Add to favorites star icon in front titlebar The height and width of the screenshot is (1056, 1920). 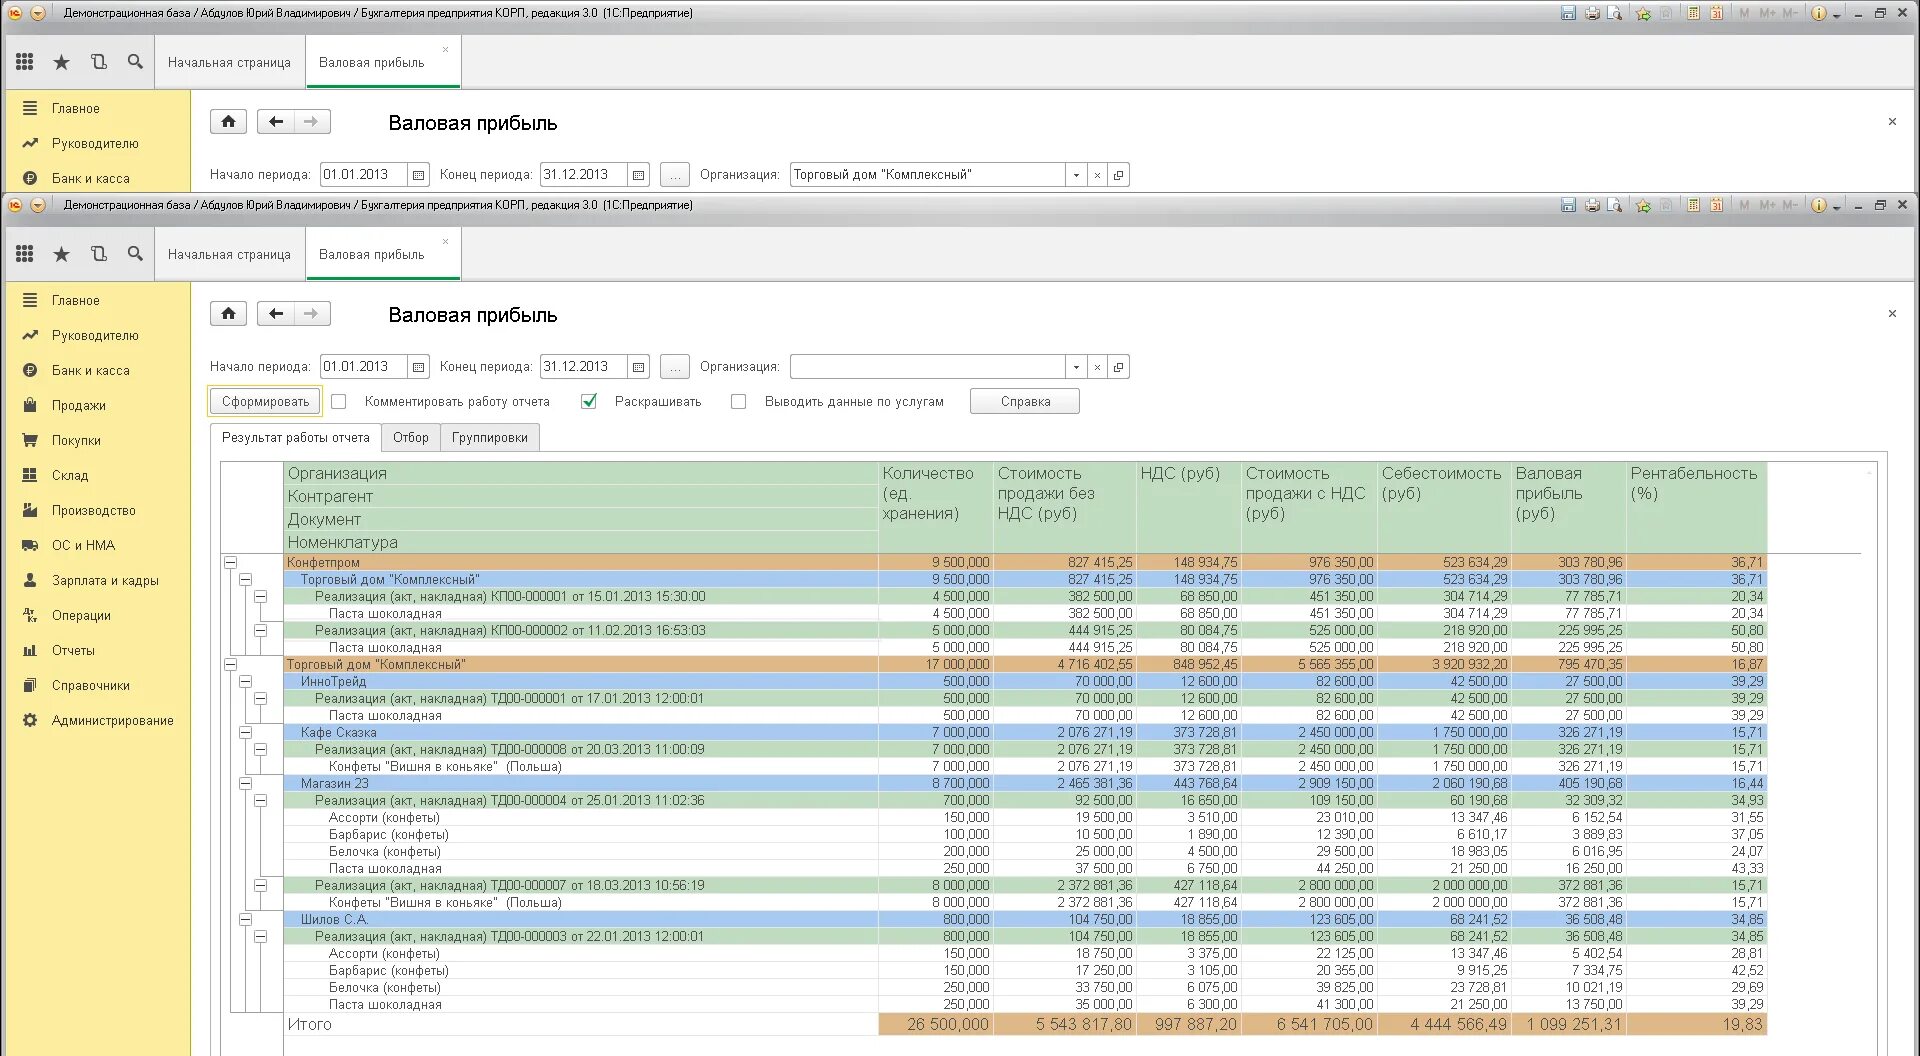tap(1643, 205)
